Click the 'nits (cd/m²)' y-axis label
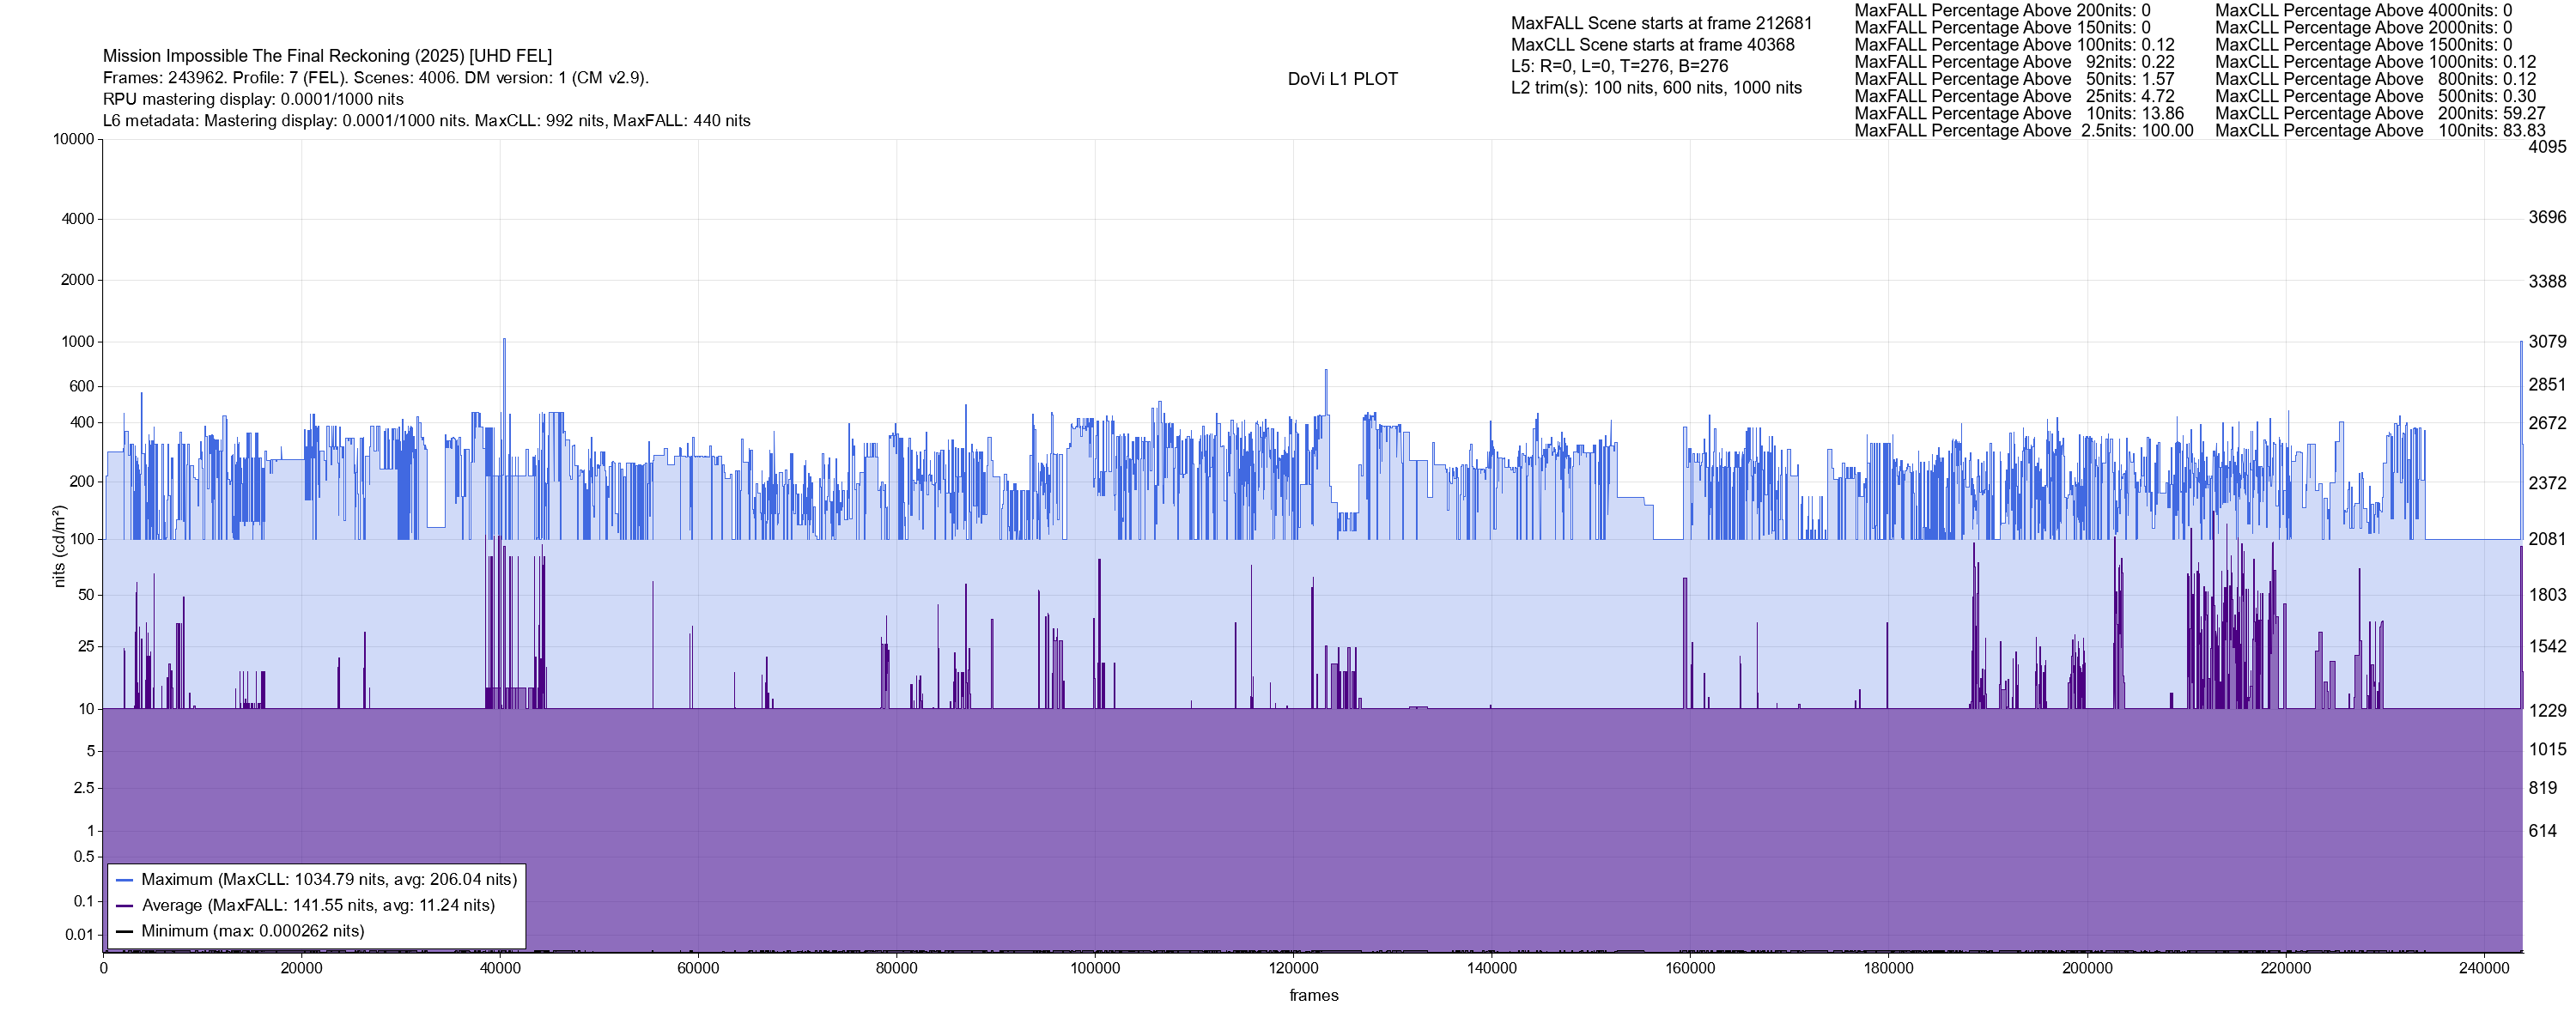 (x=59, y=546)
